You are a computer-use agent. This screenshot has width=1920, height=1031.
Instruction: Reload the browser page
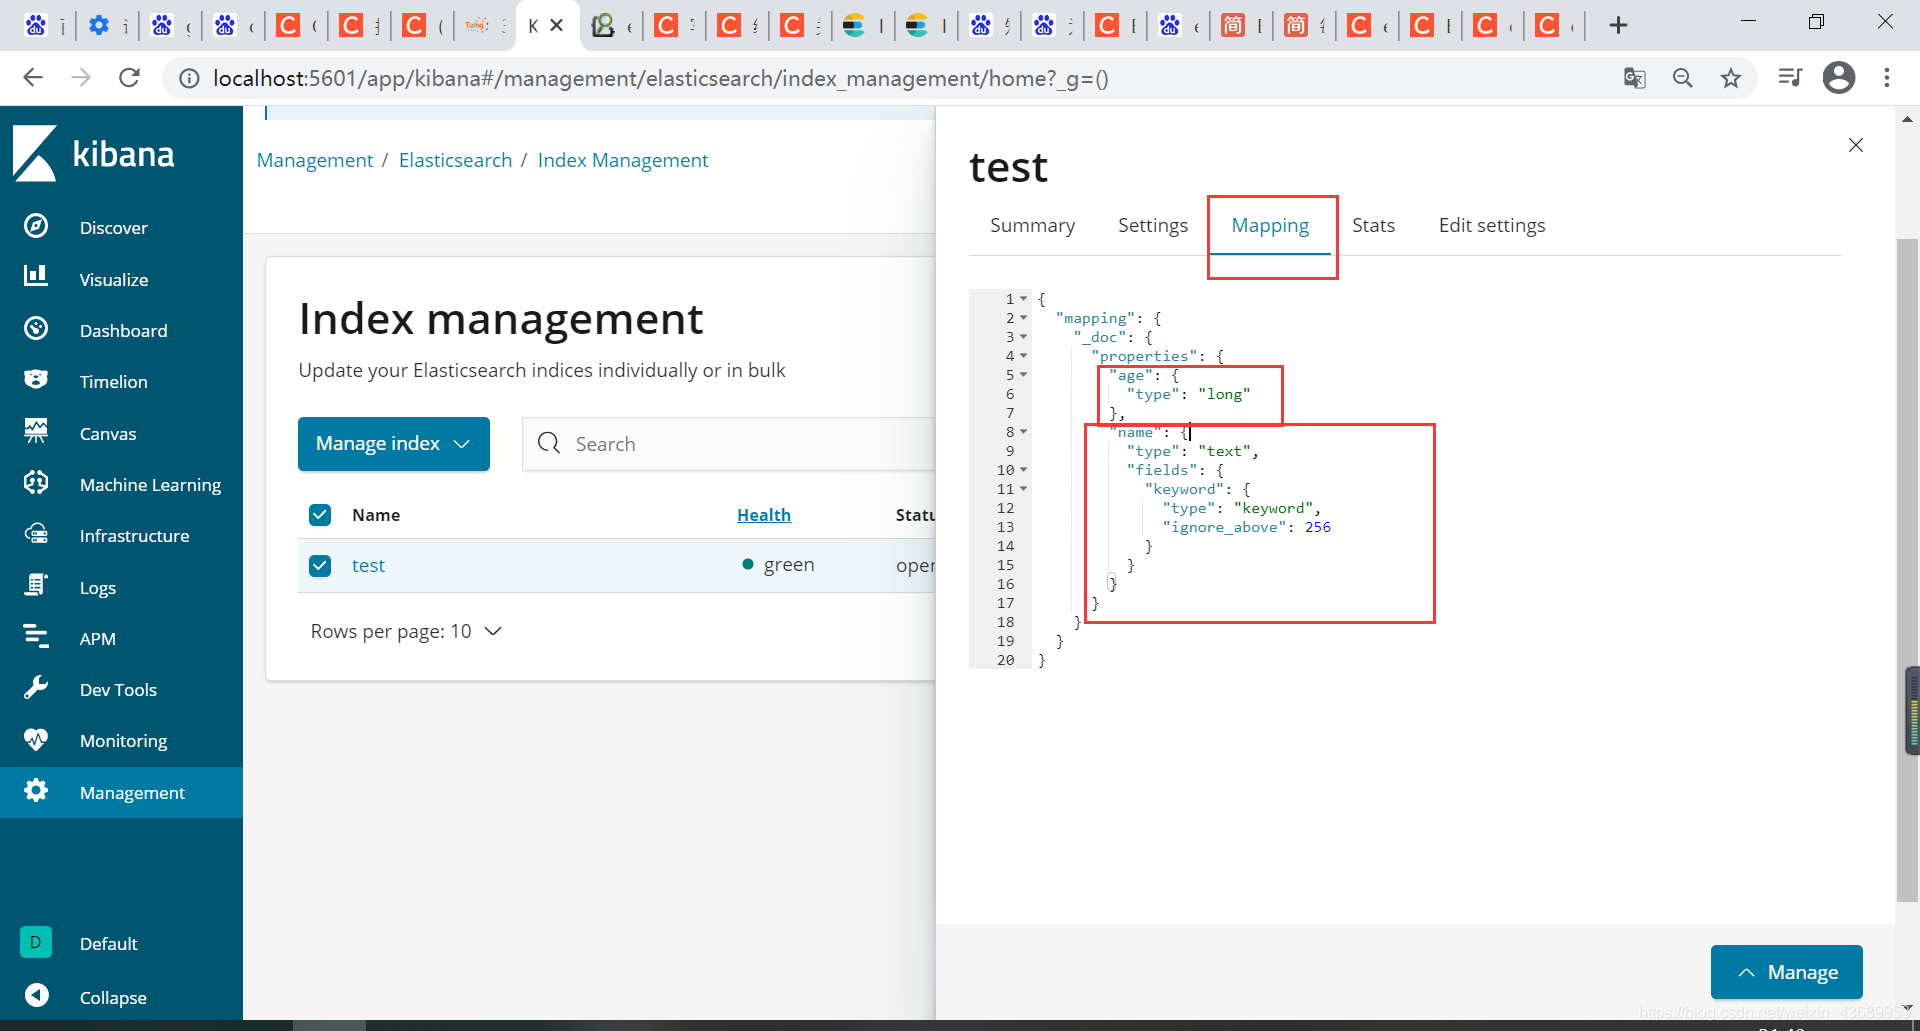coord(129,78)
